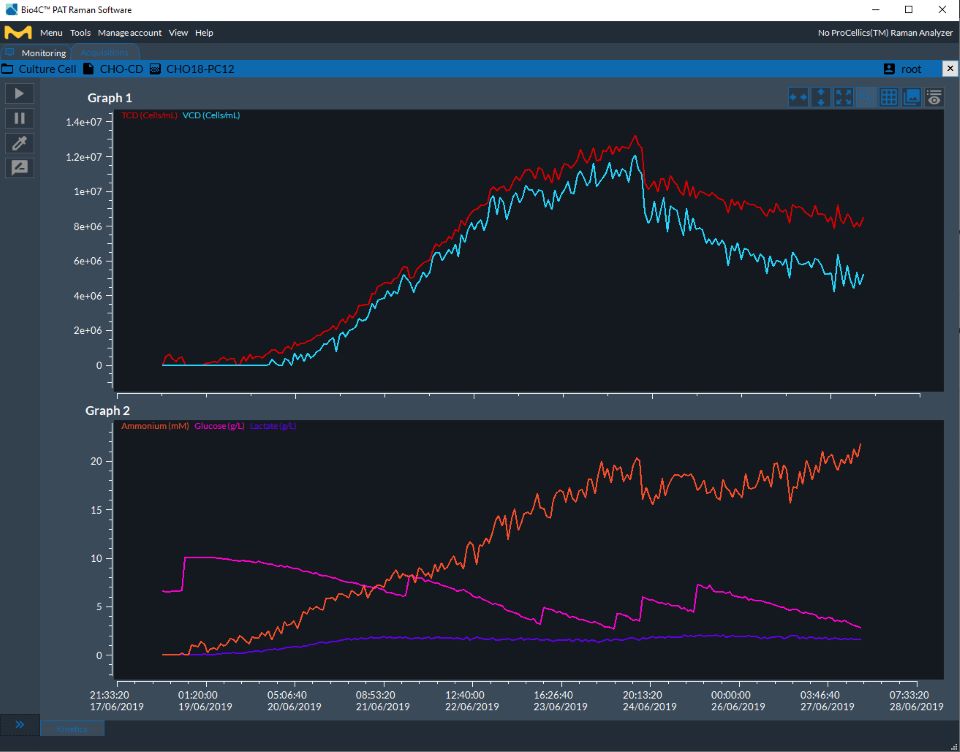Screen dimensions: 960x752
Task: Click the export chart icon above Graph 1
Action: pos(913,97)
